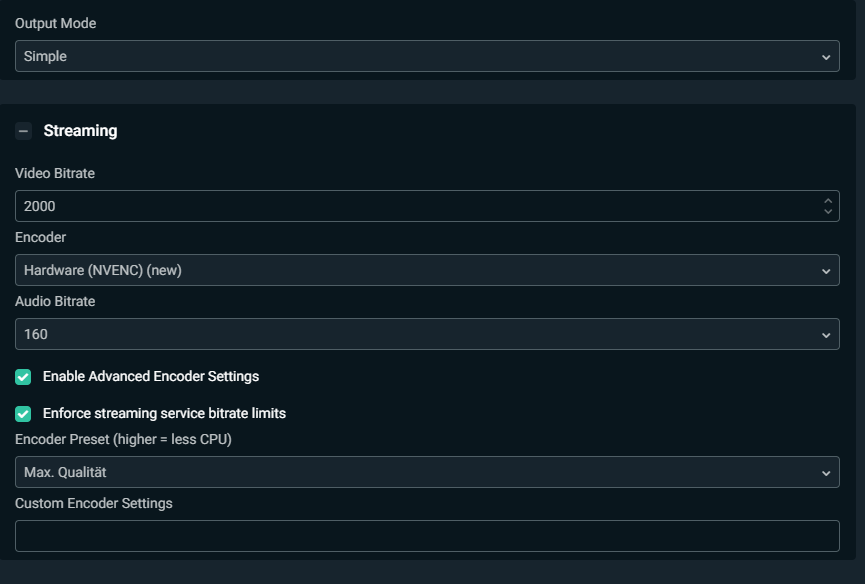Click the Video Bitrate label
865x584 pixels.
tap(55, 174)
